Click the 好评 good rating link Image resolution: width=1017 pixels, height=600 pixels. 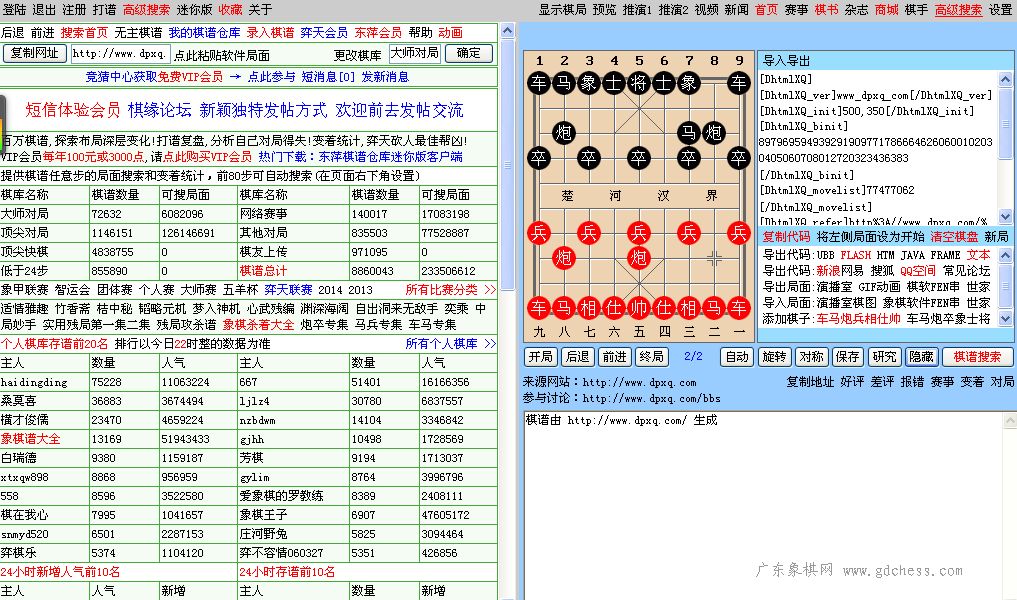(852, 382)
